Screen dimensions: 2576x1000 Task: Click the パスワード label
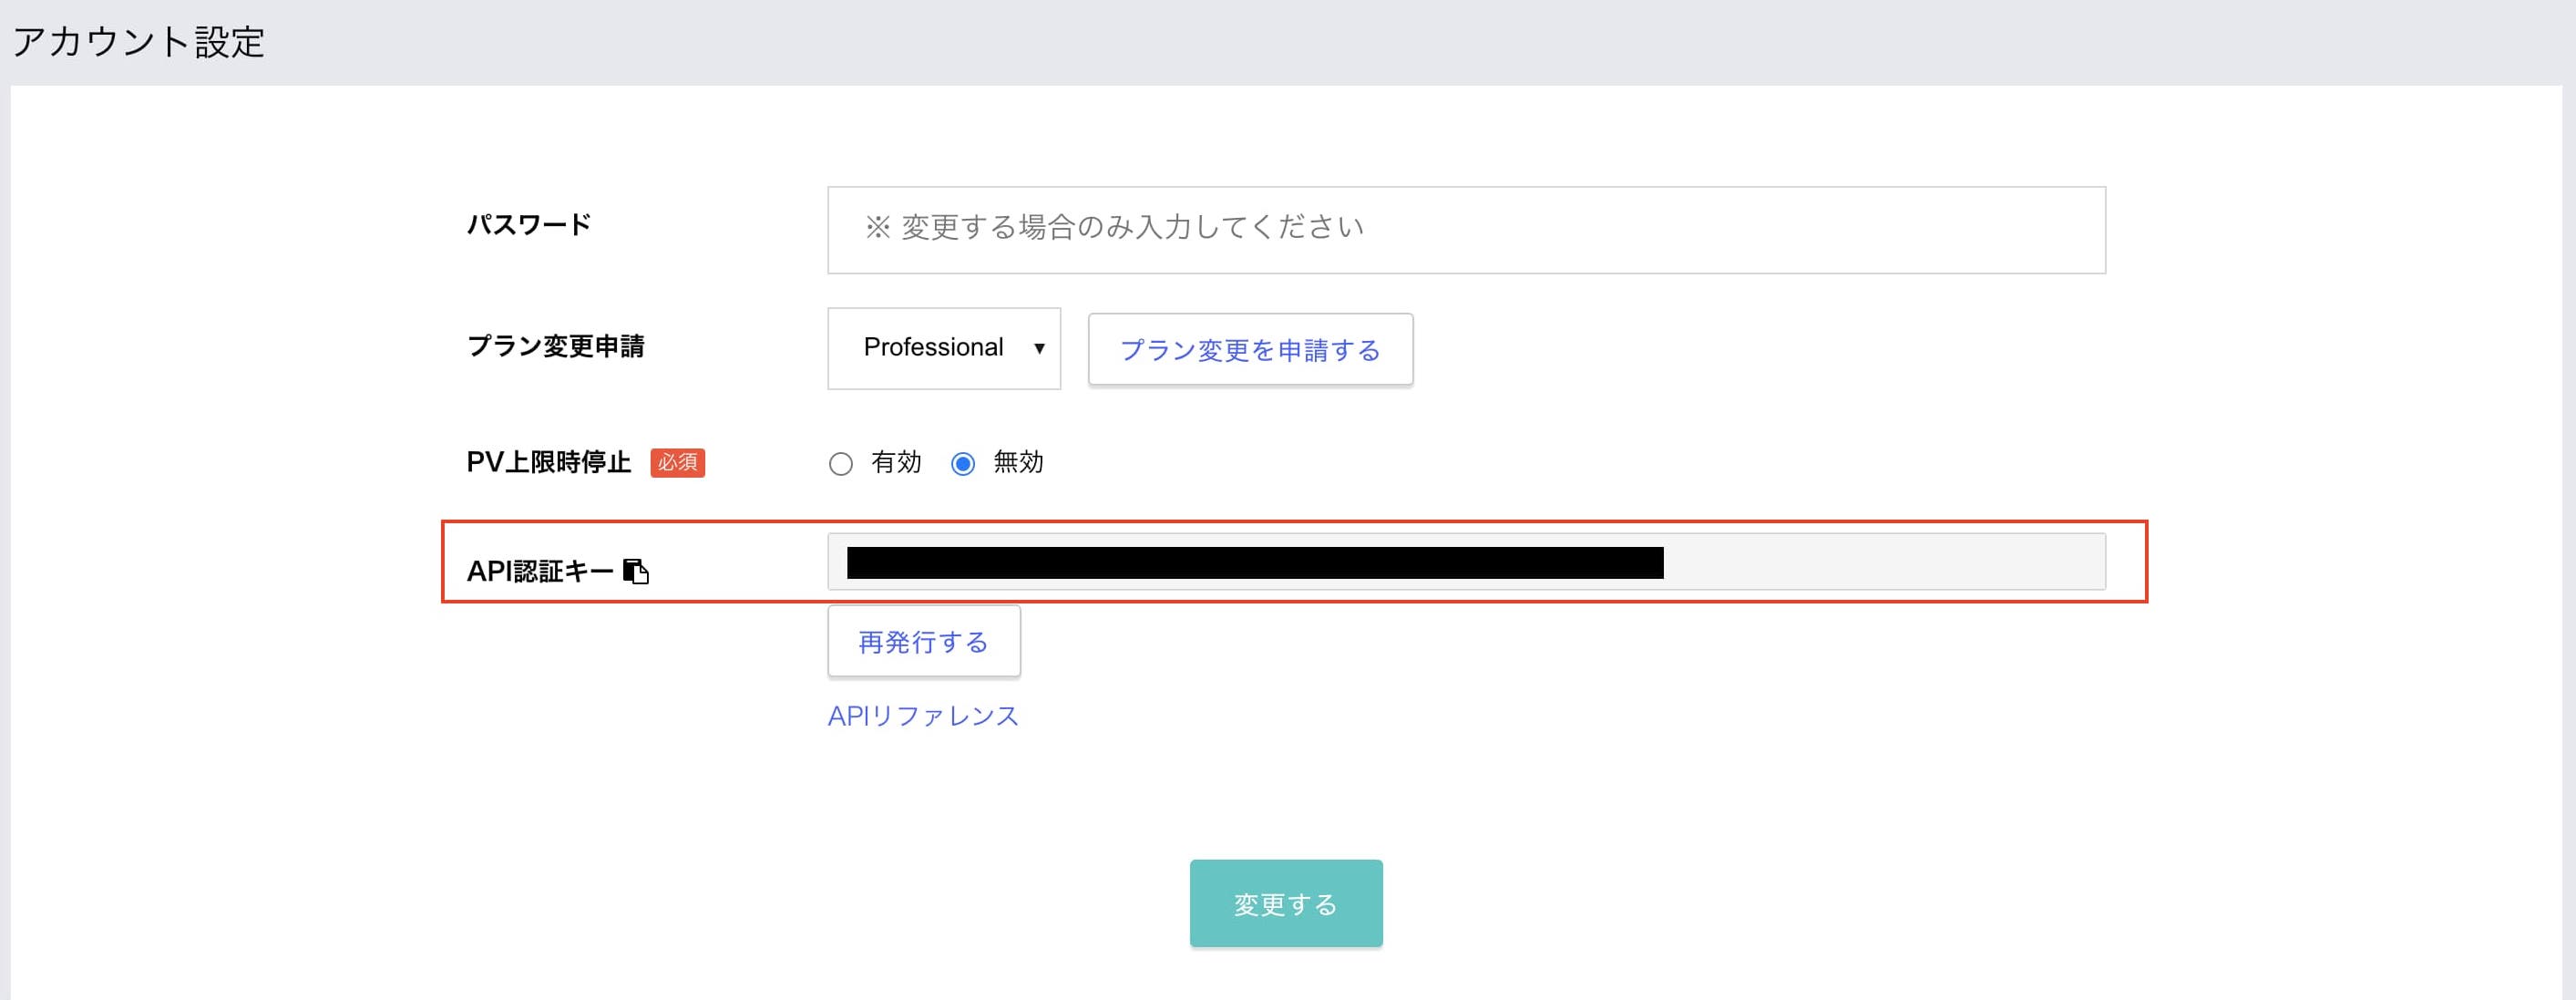[x=529, y=224]
